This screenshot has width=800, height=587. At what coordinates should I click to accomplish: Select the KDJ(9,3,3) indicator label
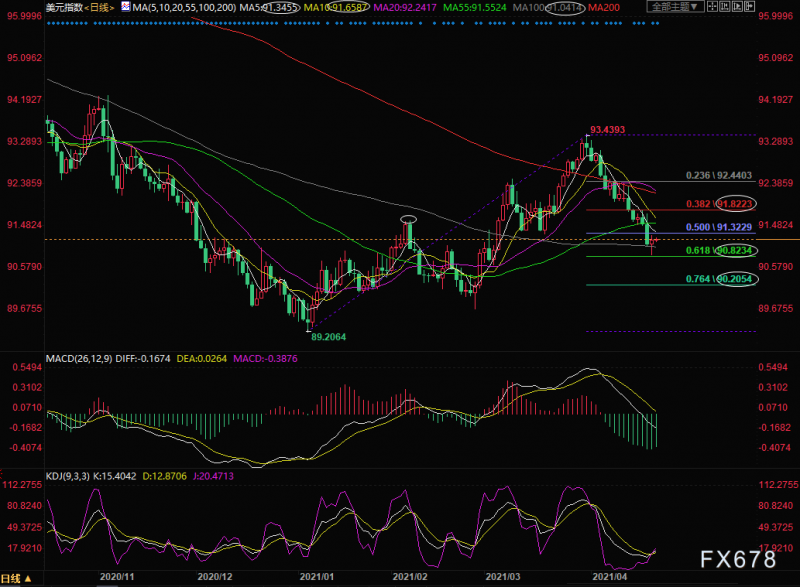coord(68,476)
